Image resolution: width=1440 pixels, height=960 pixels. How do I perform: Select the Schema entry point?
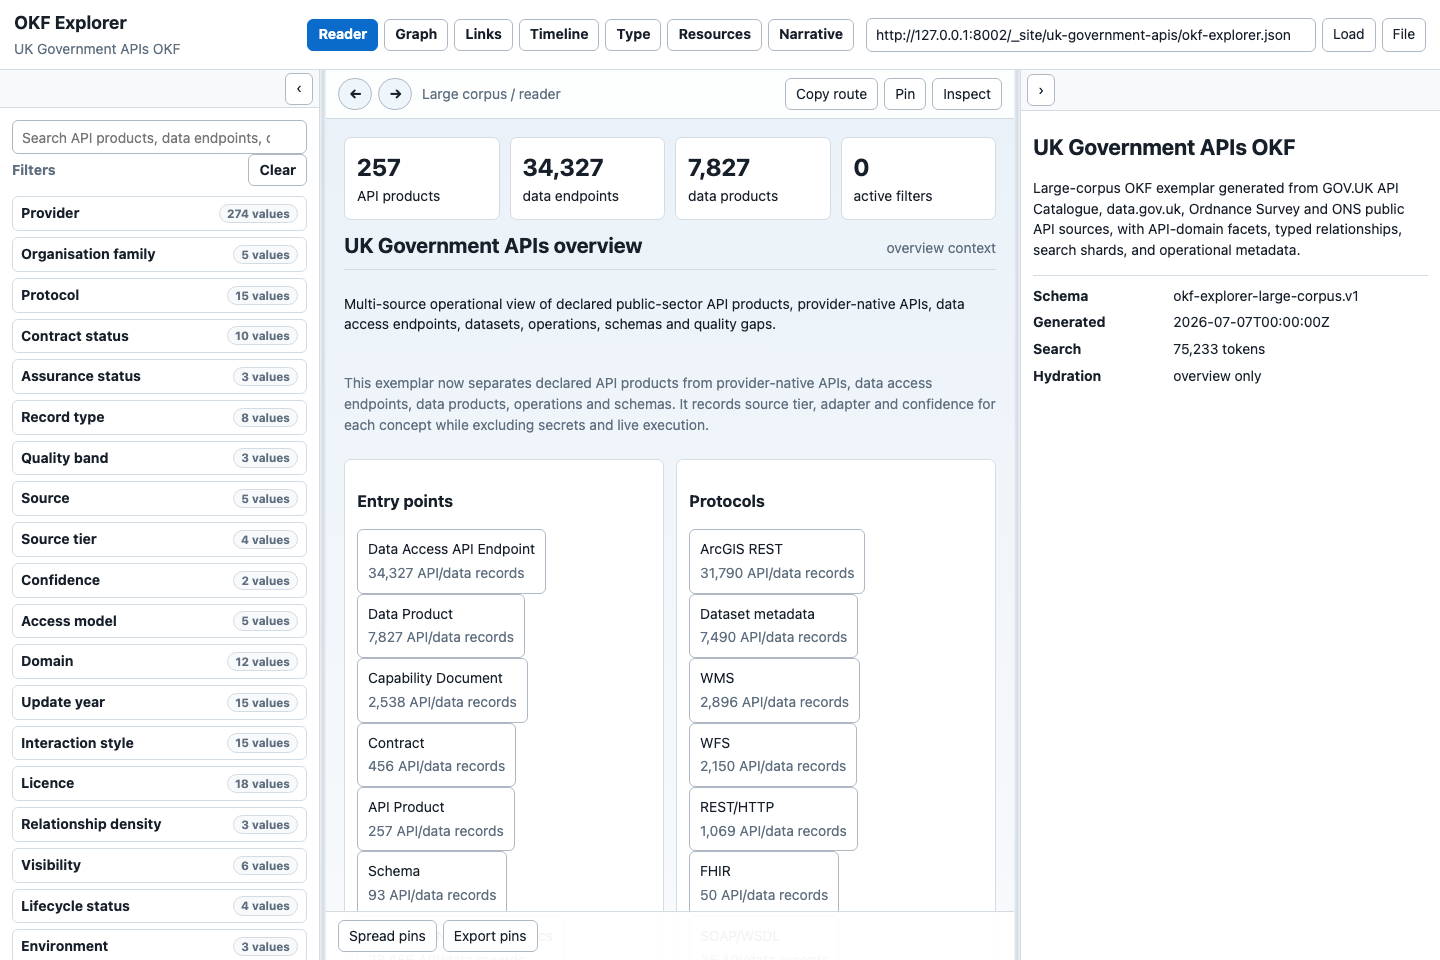click(432, 882)
